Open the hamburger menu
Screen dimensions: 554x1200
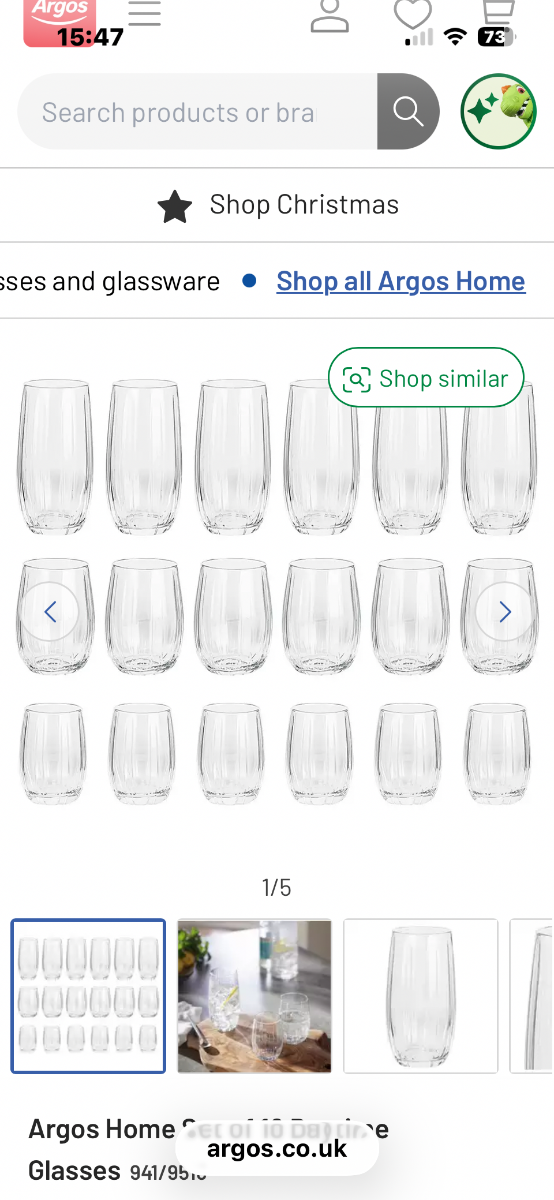coord(145,14)
